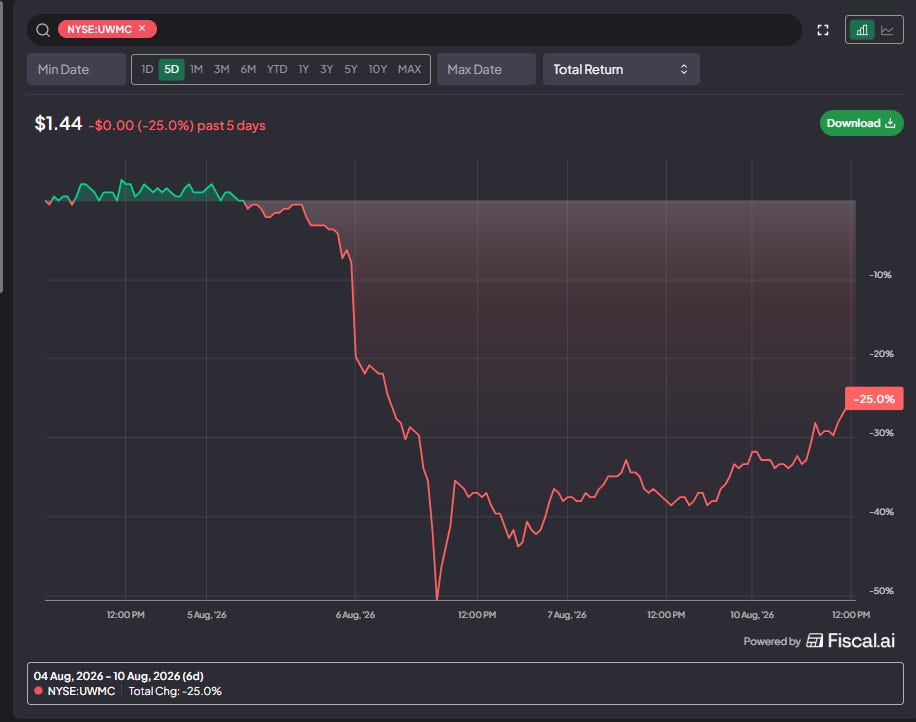Click the -10% axis label
Image resolution: width=916 pixels, height=722 pixels.
[x=880, y=275]
